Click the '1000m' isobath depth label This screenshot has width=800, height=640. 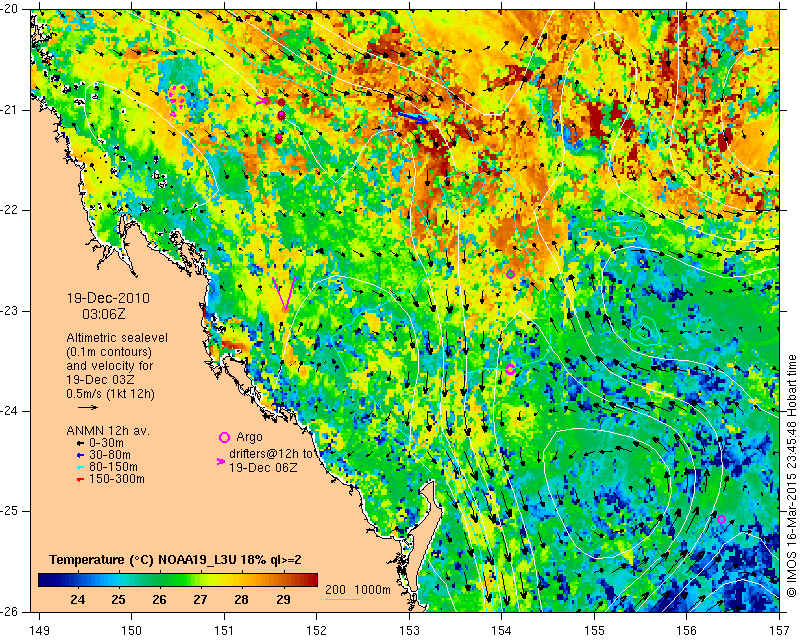[372, 589]
